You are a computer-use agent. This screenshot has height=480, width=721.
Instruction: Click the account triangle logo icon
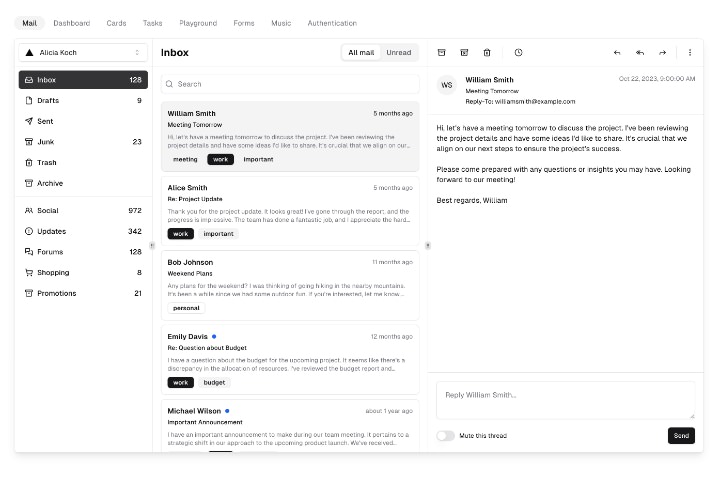tap(29, 52)
